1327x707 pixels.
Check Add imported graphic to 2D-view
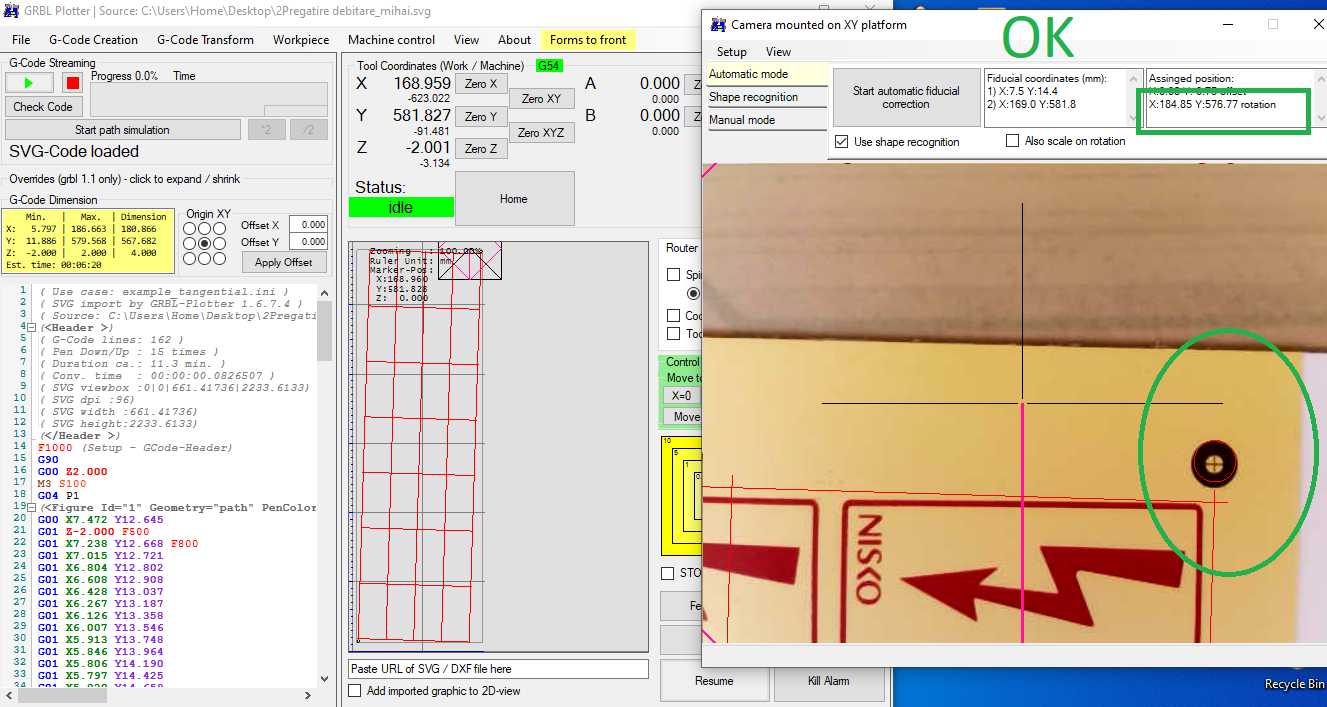click(354, 690)
